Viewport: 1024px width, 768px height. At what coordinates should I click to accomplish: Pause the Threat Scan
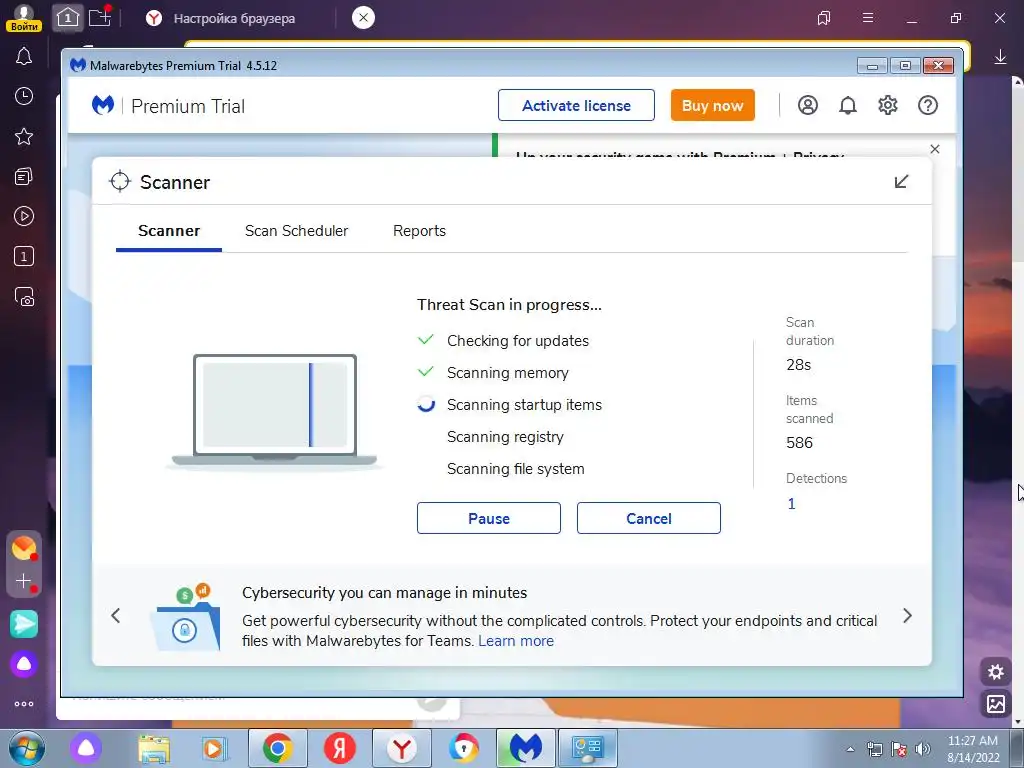pos(488,518)
